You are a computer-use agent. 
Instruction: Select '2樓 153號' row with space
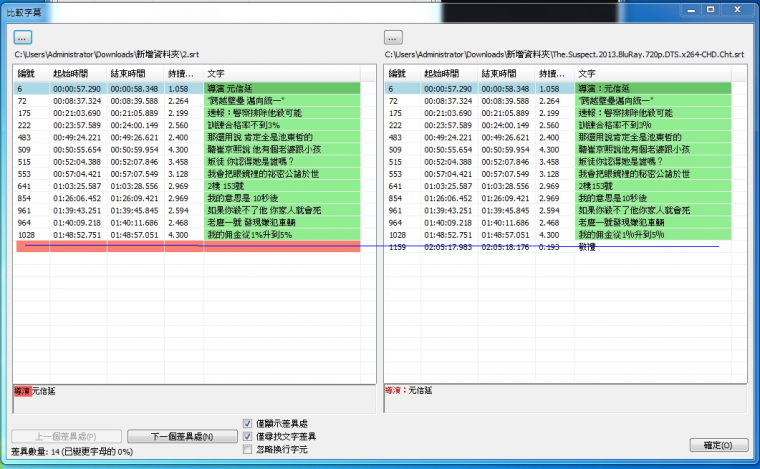(x=188, y=186)
